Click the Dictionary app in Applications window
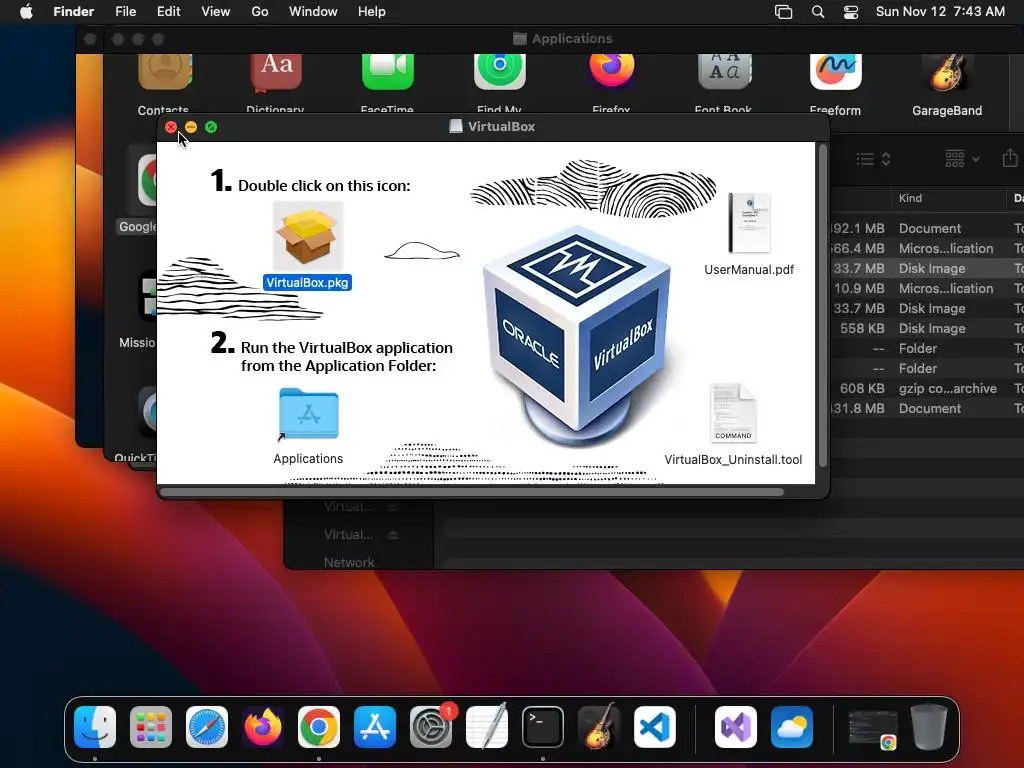1024x768 pixels. (276, 72)
